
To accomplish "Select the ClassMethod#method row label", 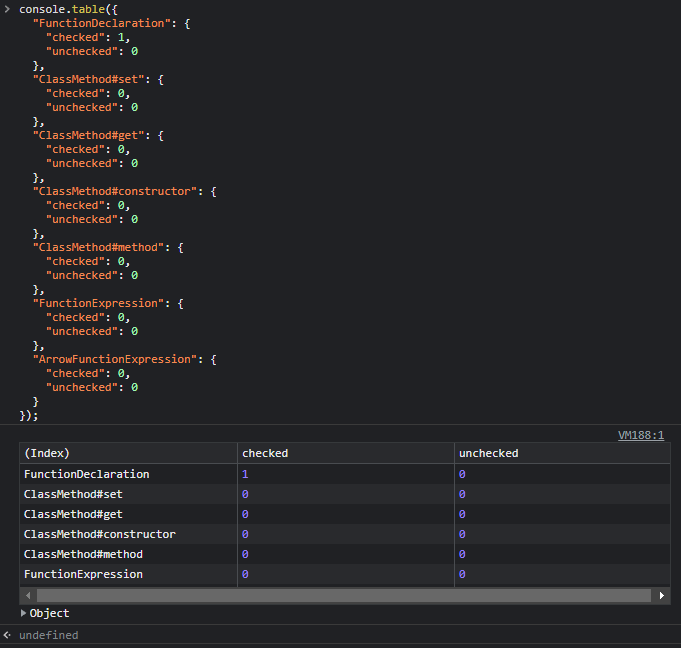I will [x=83, y=554].
